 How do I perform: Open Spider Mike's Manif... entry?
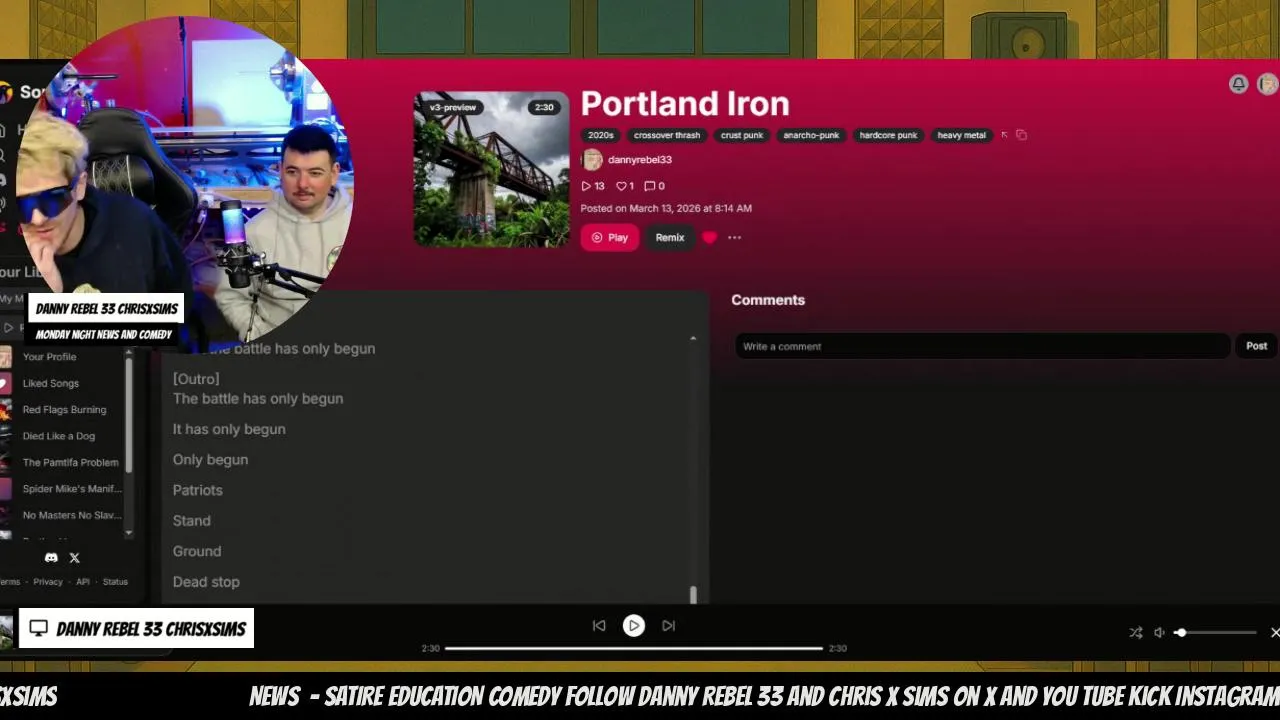click(x=72, y=489)
